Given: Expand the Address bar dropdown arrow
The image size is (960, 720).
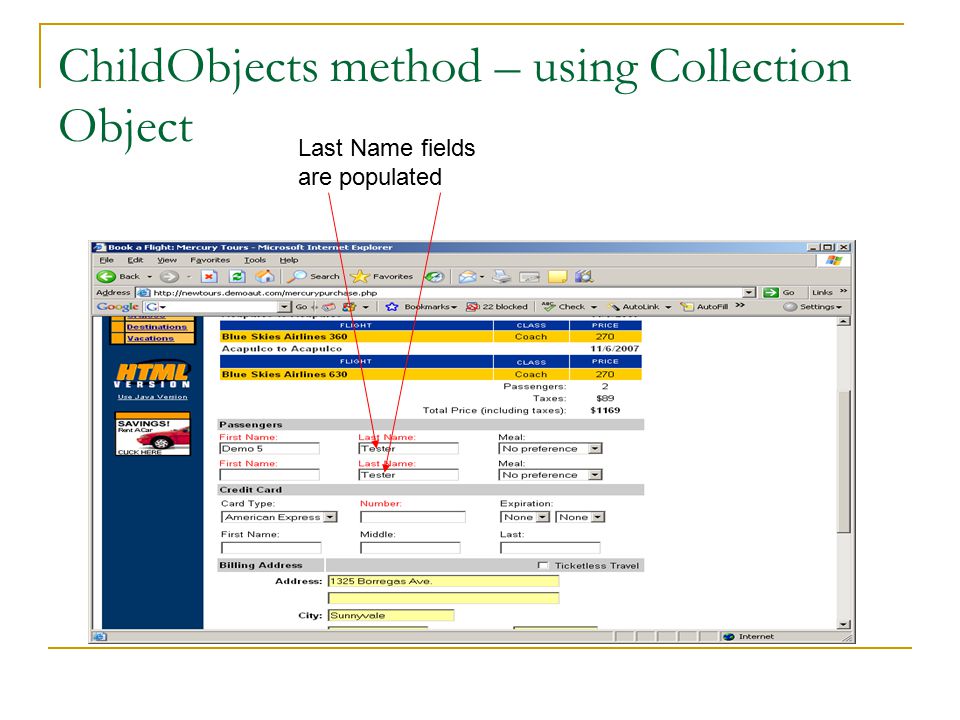Looking at the screenshot, I should click(x=749, y=293).
